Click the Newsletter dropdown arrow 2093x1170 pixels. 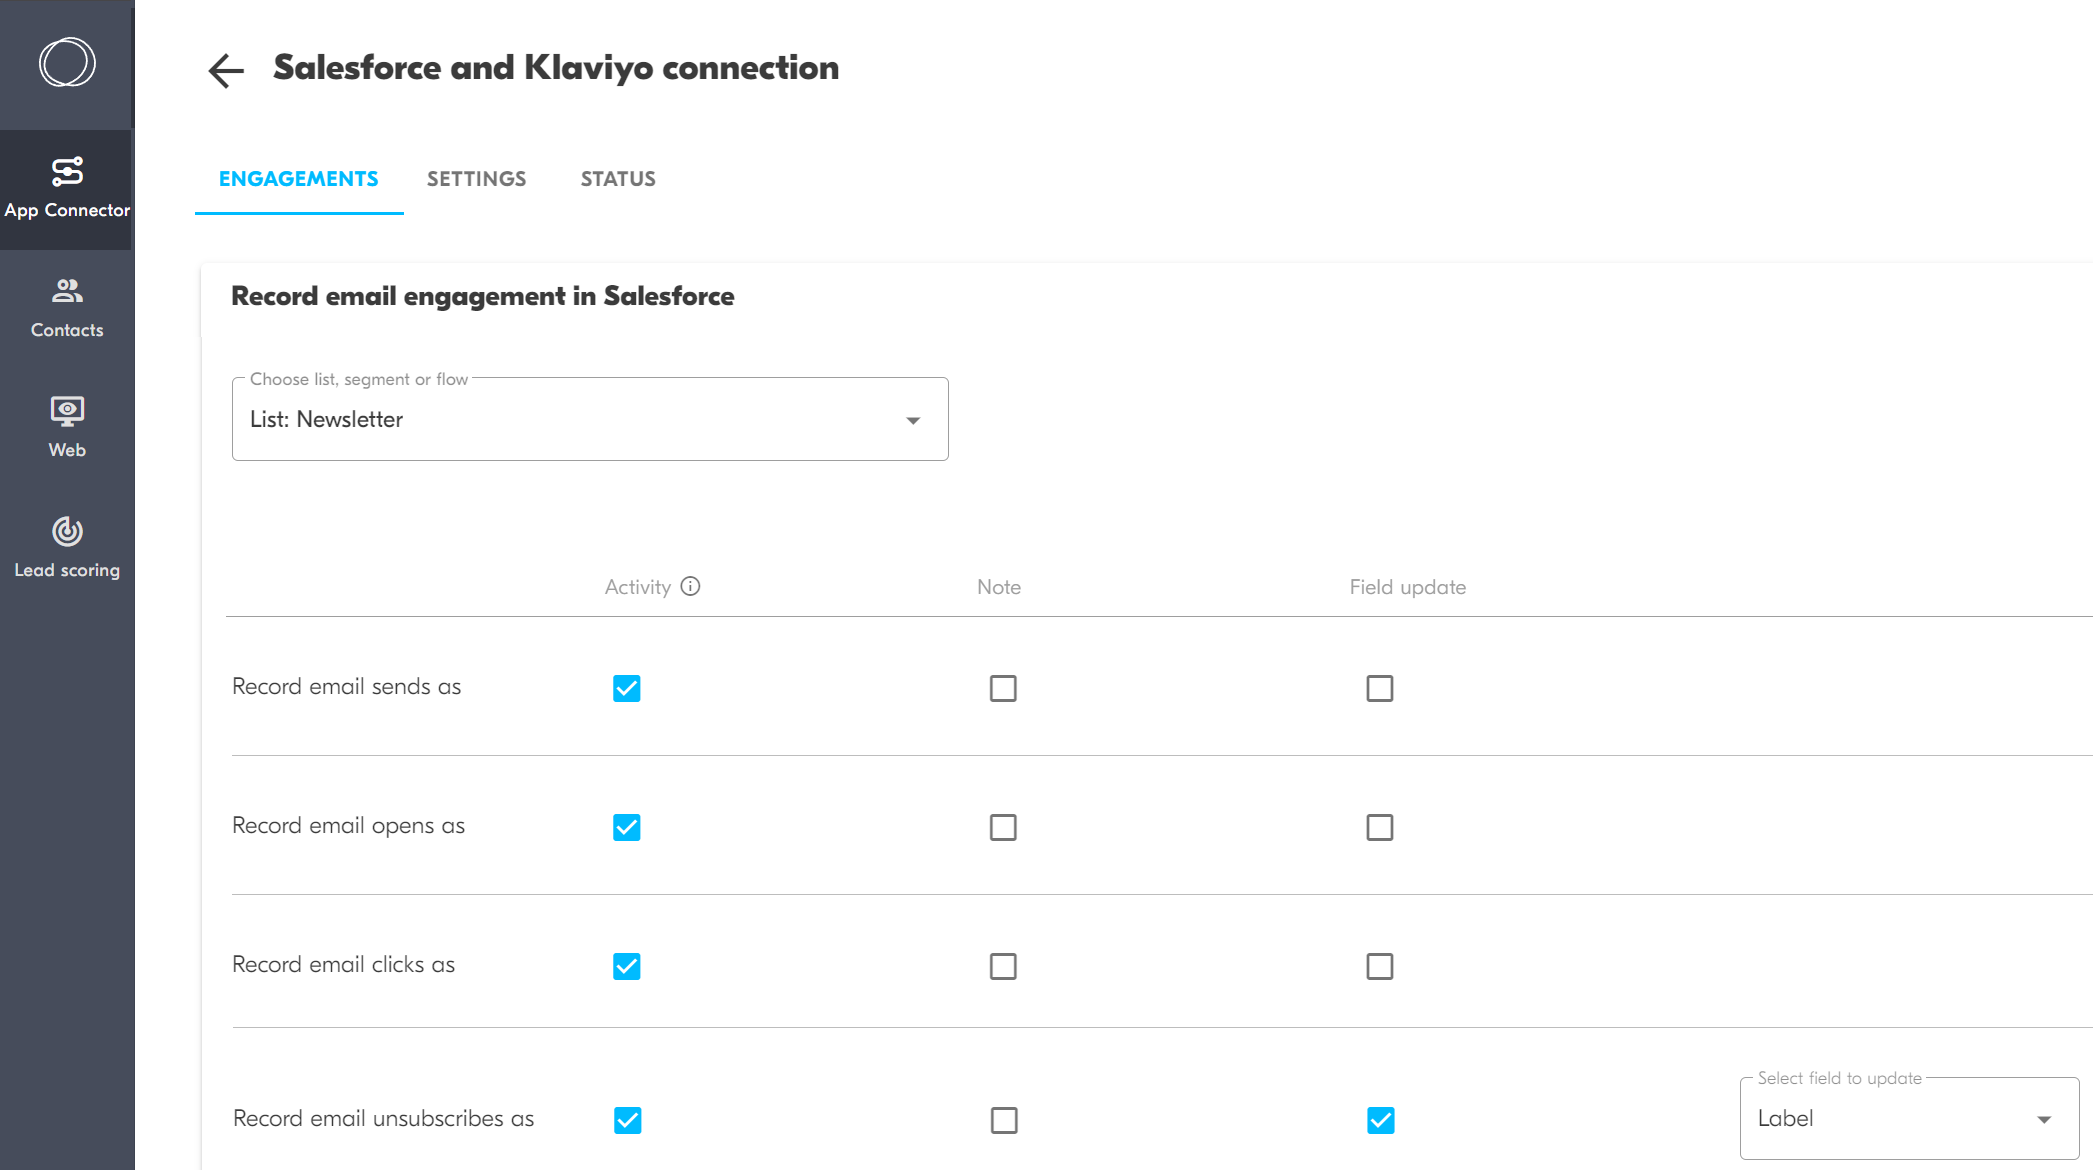[x=912, y=421]
